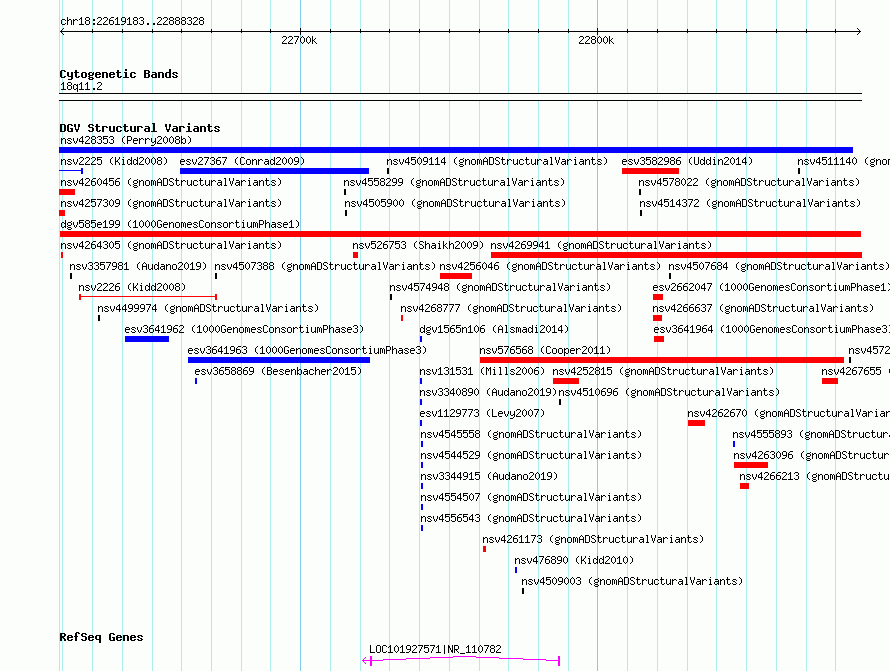Click the nsv428353 (Perry2008b) variant label
The width and height of the screenshot is (890, 671).
tap(126, 140)
